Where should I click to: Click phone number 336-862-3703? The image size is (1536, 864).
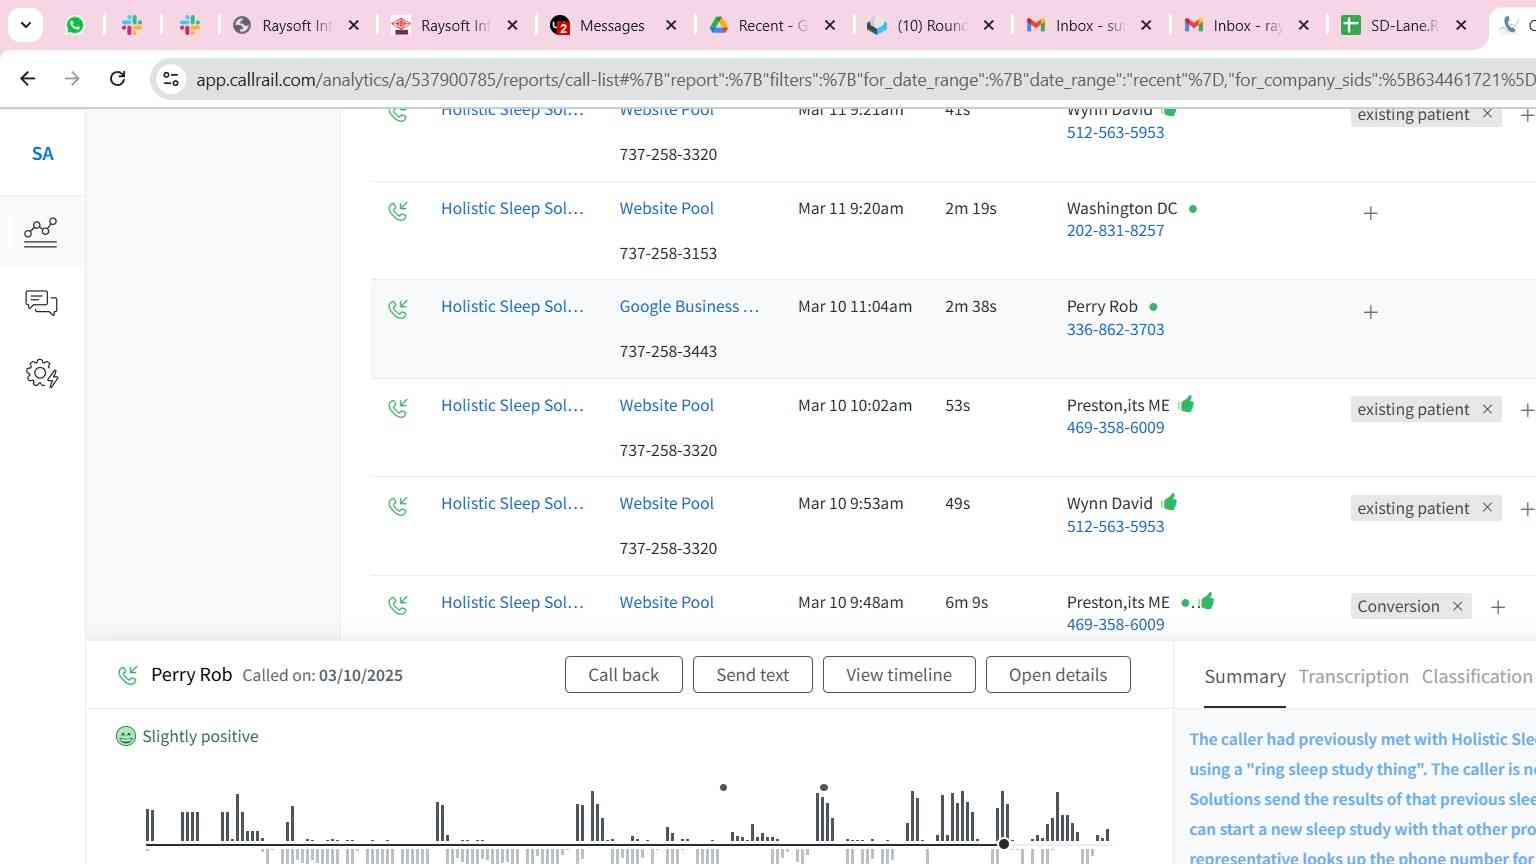tap(1115, 329)
